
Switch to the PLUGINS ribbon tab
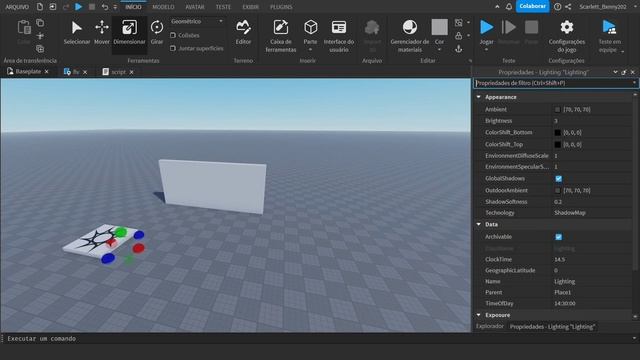pos(281,7)
